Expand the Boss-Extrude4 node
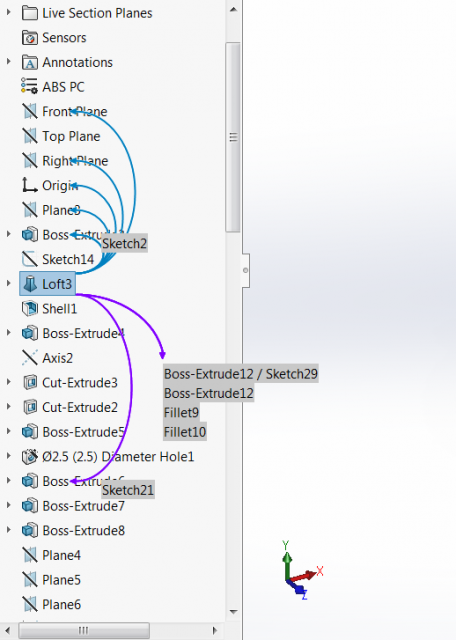The width and height of the screenshot is (456, 640). 8,333
